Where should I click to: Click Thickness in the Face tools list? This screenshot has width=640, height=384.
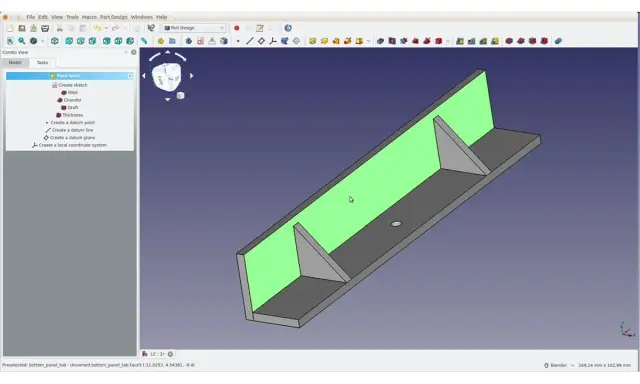coord(69,115)
